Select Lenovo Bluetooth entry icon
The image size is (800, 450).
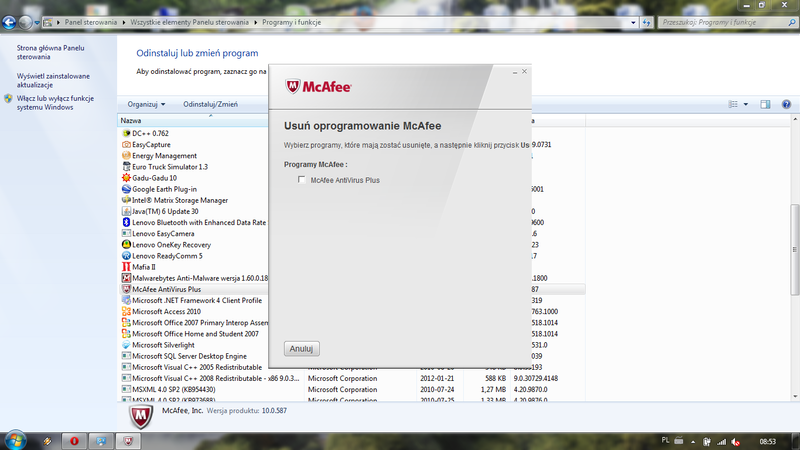[126, 222]
